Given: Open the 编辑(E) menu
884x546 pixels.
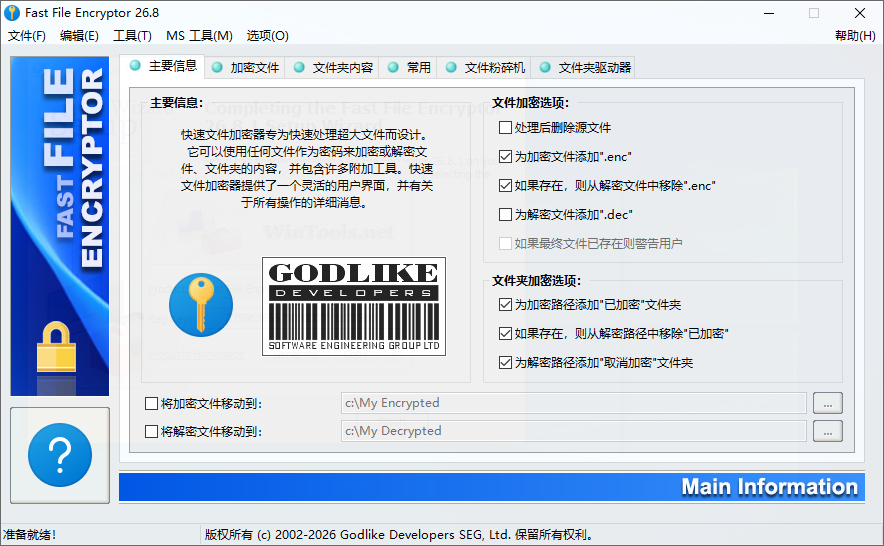Looking at the screenshot, I should 79,36.
